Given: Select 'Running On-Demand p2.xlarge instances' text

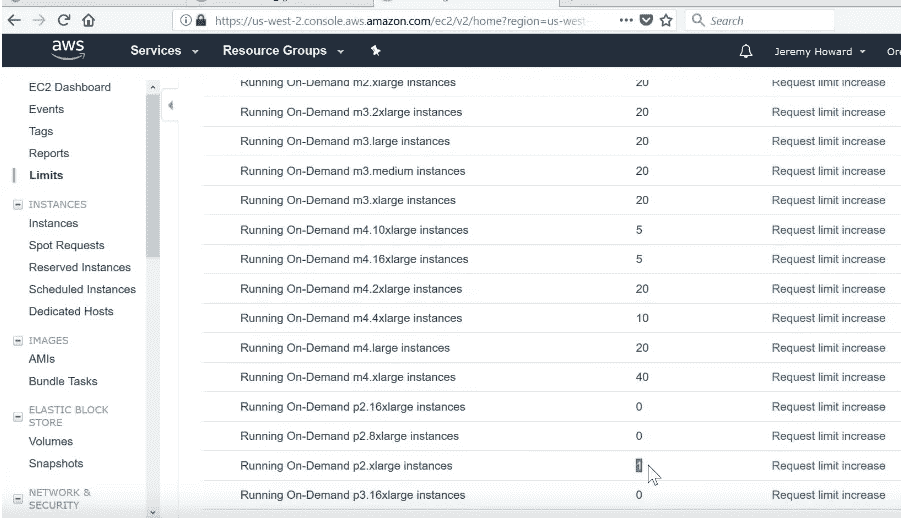Looking at the screenshot, I should [346, 466].
